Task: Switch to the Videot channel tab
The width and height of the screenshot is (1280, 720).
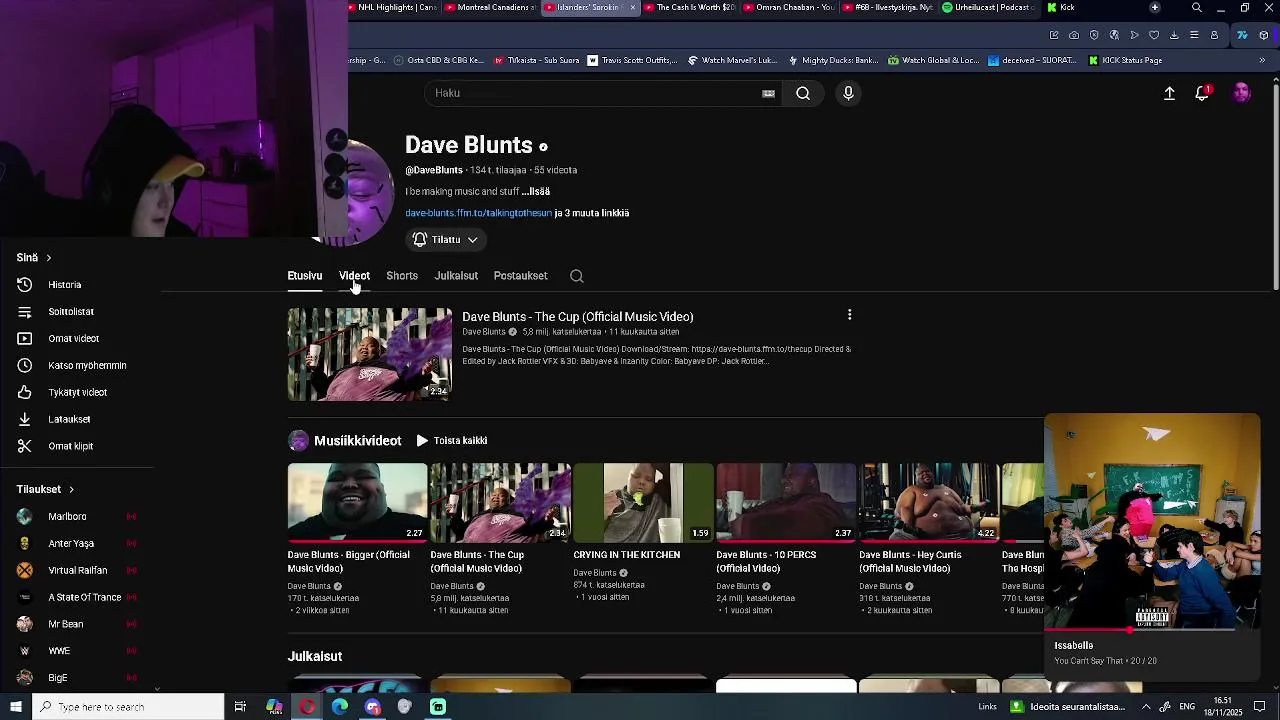Action: click(x=354, y=276)
